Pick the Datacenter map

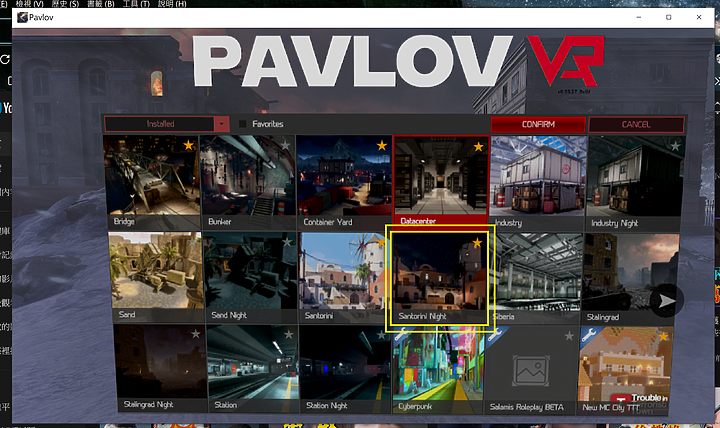tap(441, 182)
